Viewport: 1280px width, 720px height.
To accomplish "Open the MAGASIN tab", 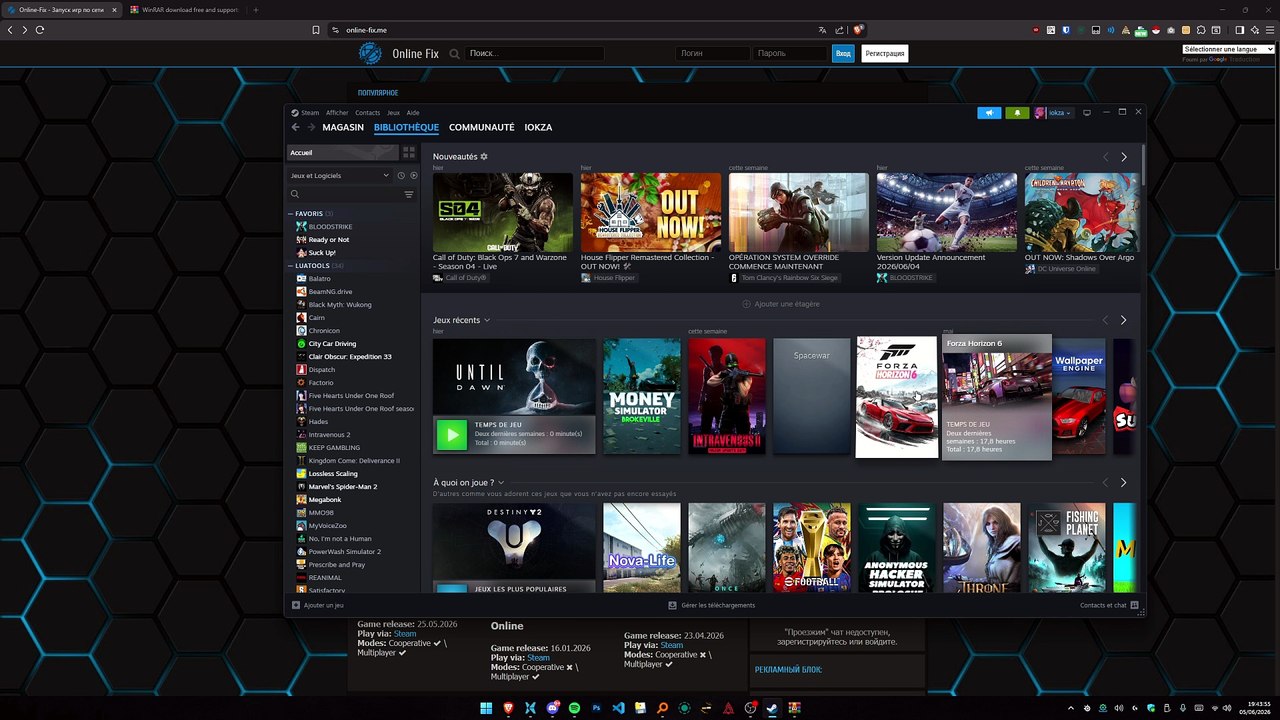I will tap(343, 127).
